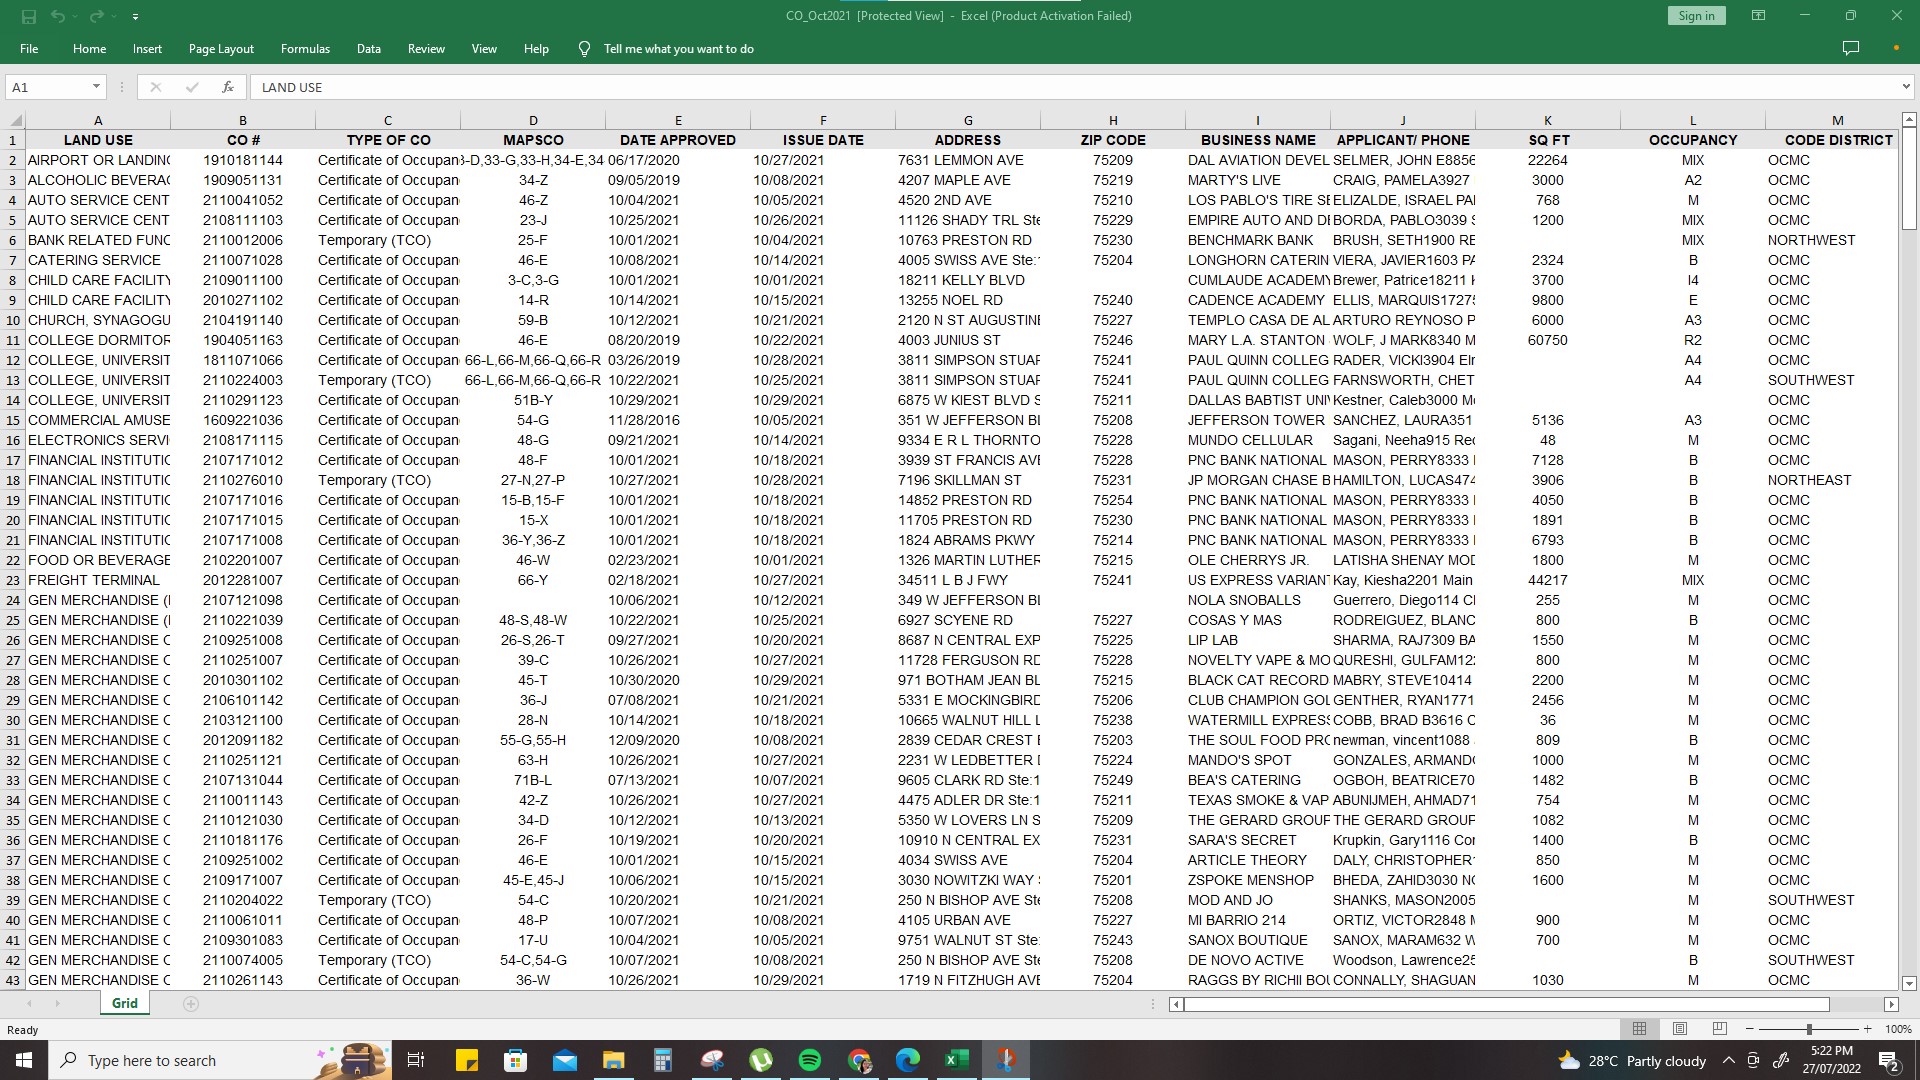Open Ribbon Display Options icon
The height and width of the screenshot is (1080, 1920).
pyautogui.click(x=1758, y=15)
